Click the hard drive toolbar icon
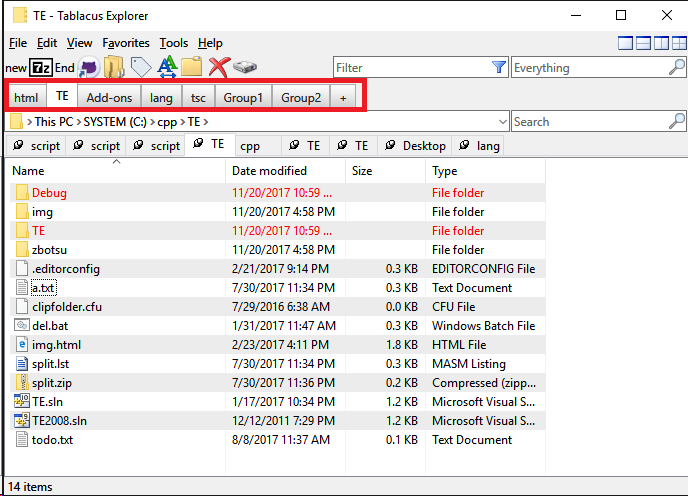 tap(245, 67)
